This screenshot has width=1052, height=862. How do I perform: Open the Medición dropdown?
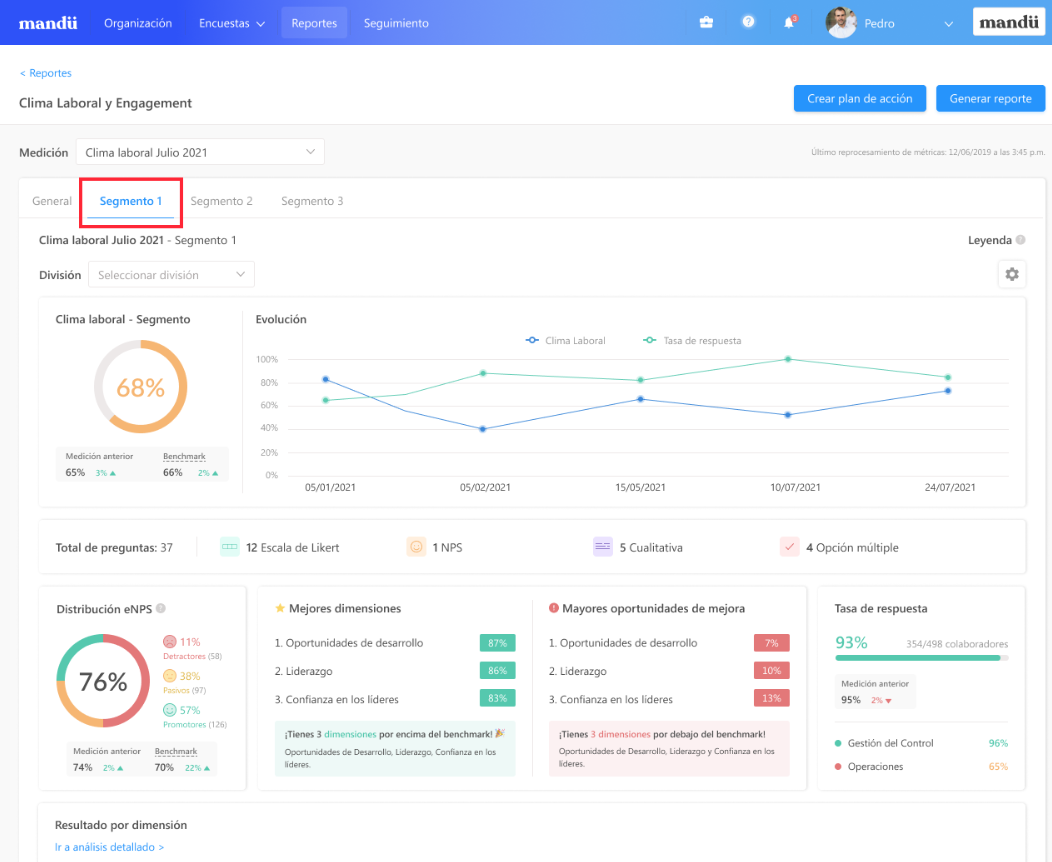coord(200,152)
